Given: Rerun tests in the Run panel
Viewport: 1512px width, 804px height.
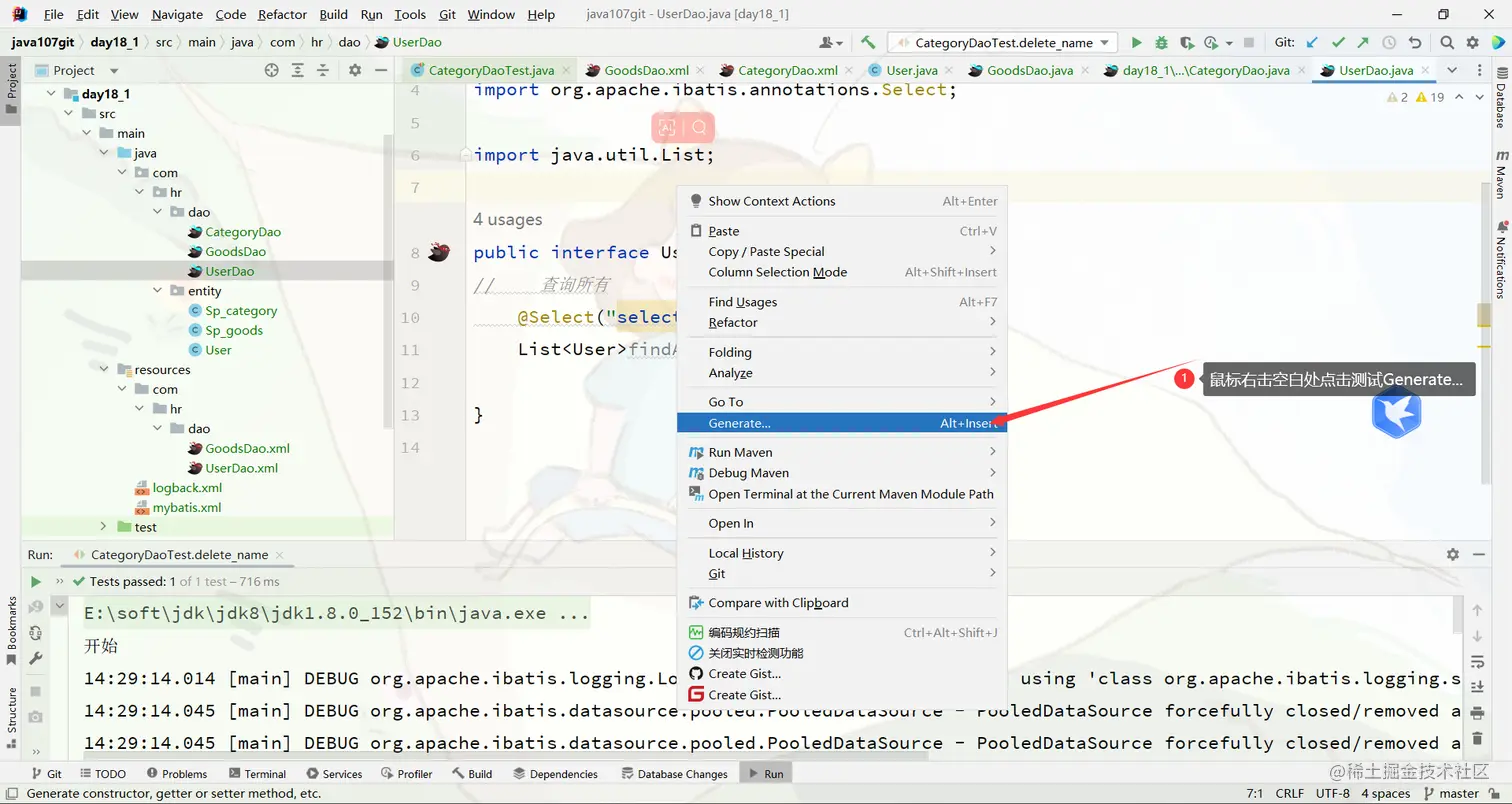Looking at the screenshot, I should [36, 581].
